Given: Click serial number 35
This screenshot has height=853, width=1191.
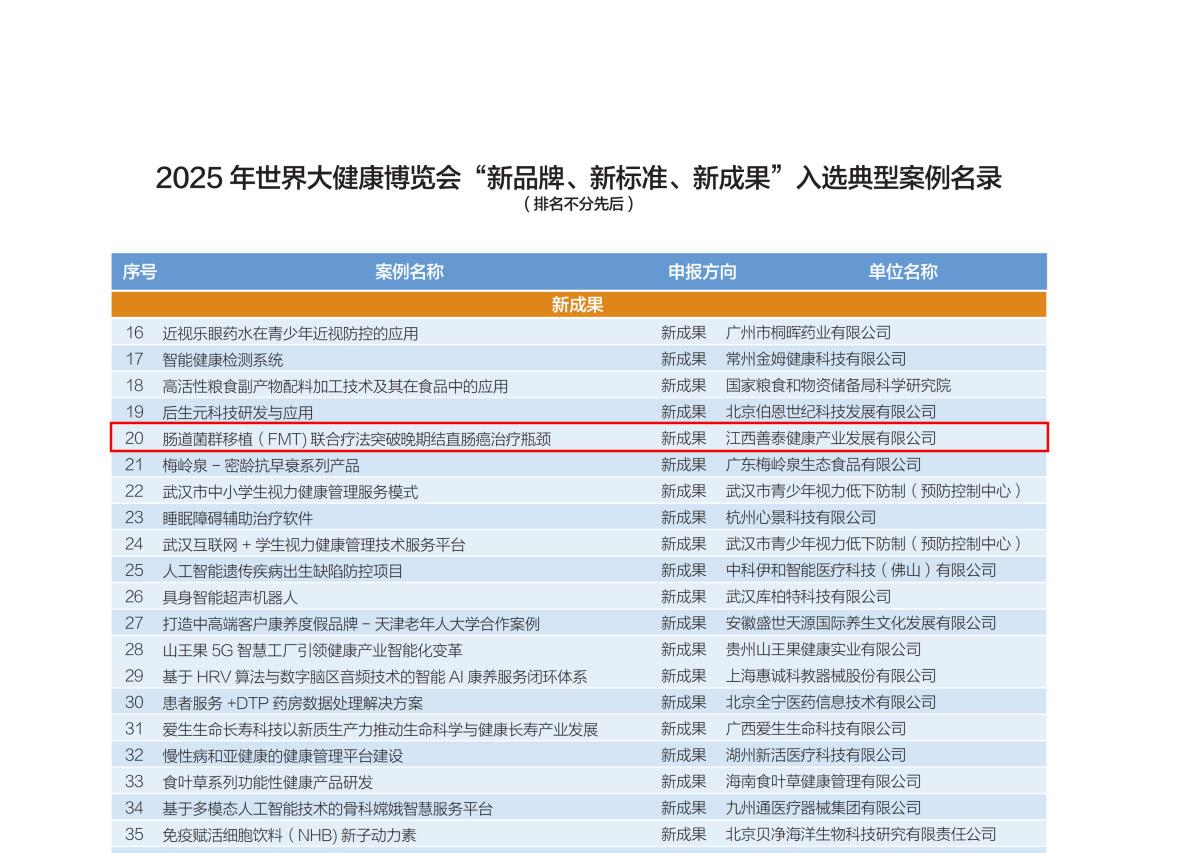Looking at the screenshot, I should 134,835.
